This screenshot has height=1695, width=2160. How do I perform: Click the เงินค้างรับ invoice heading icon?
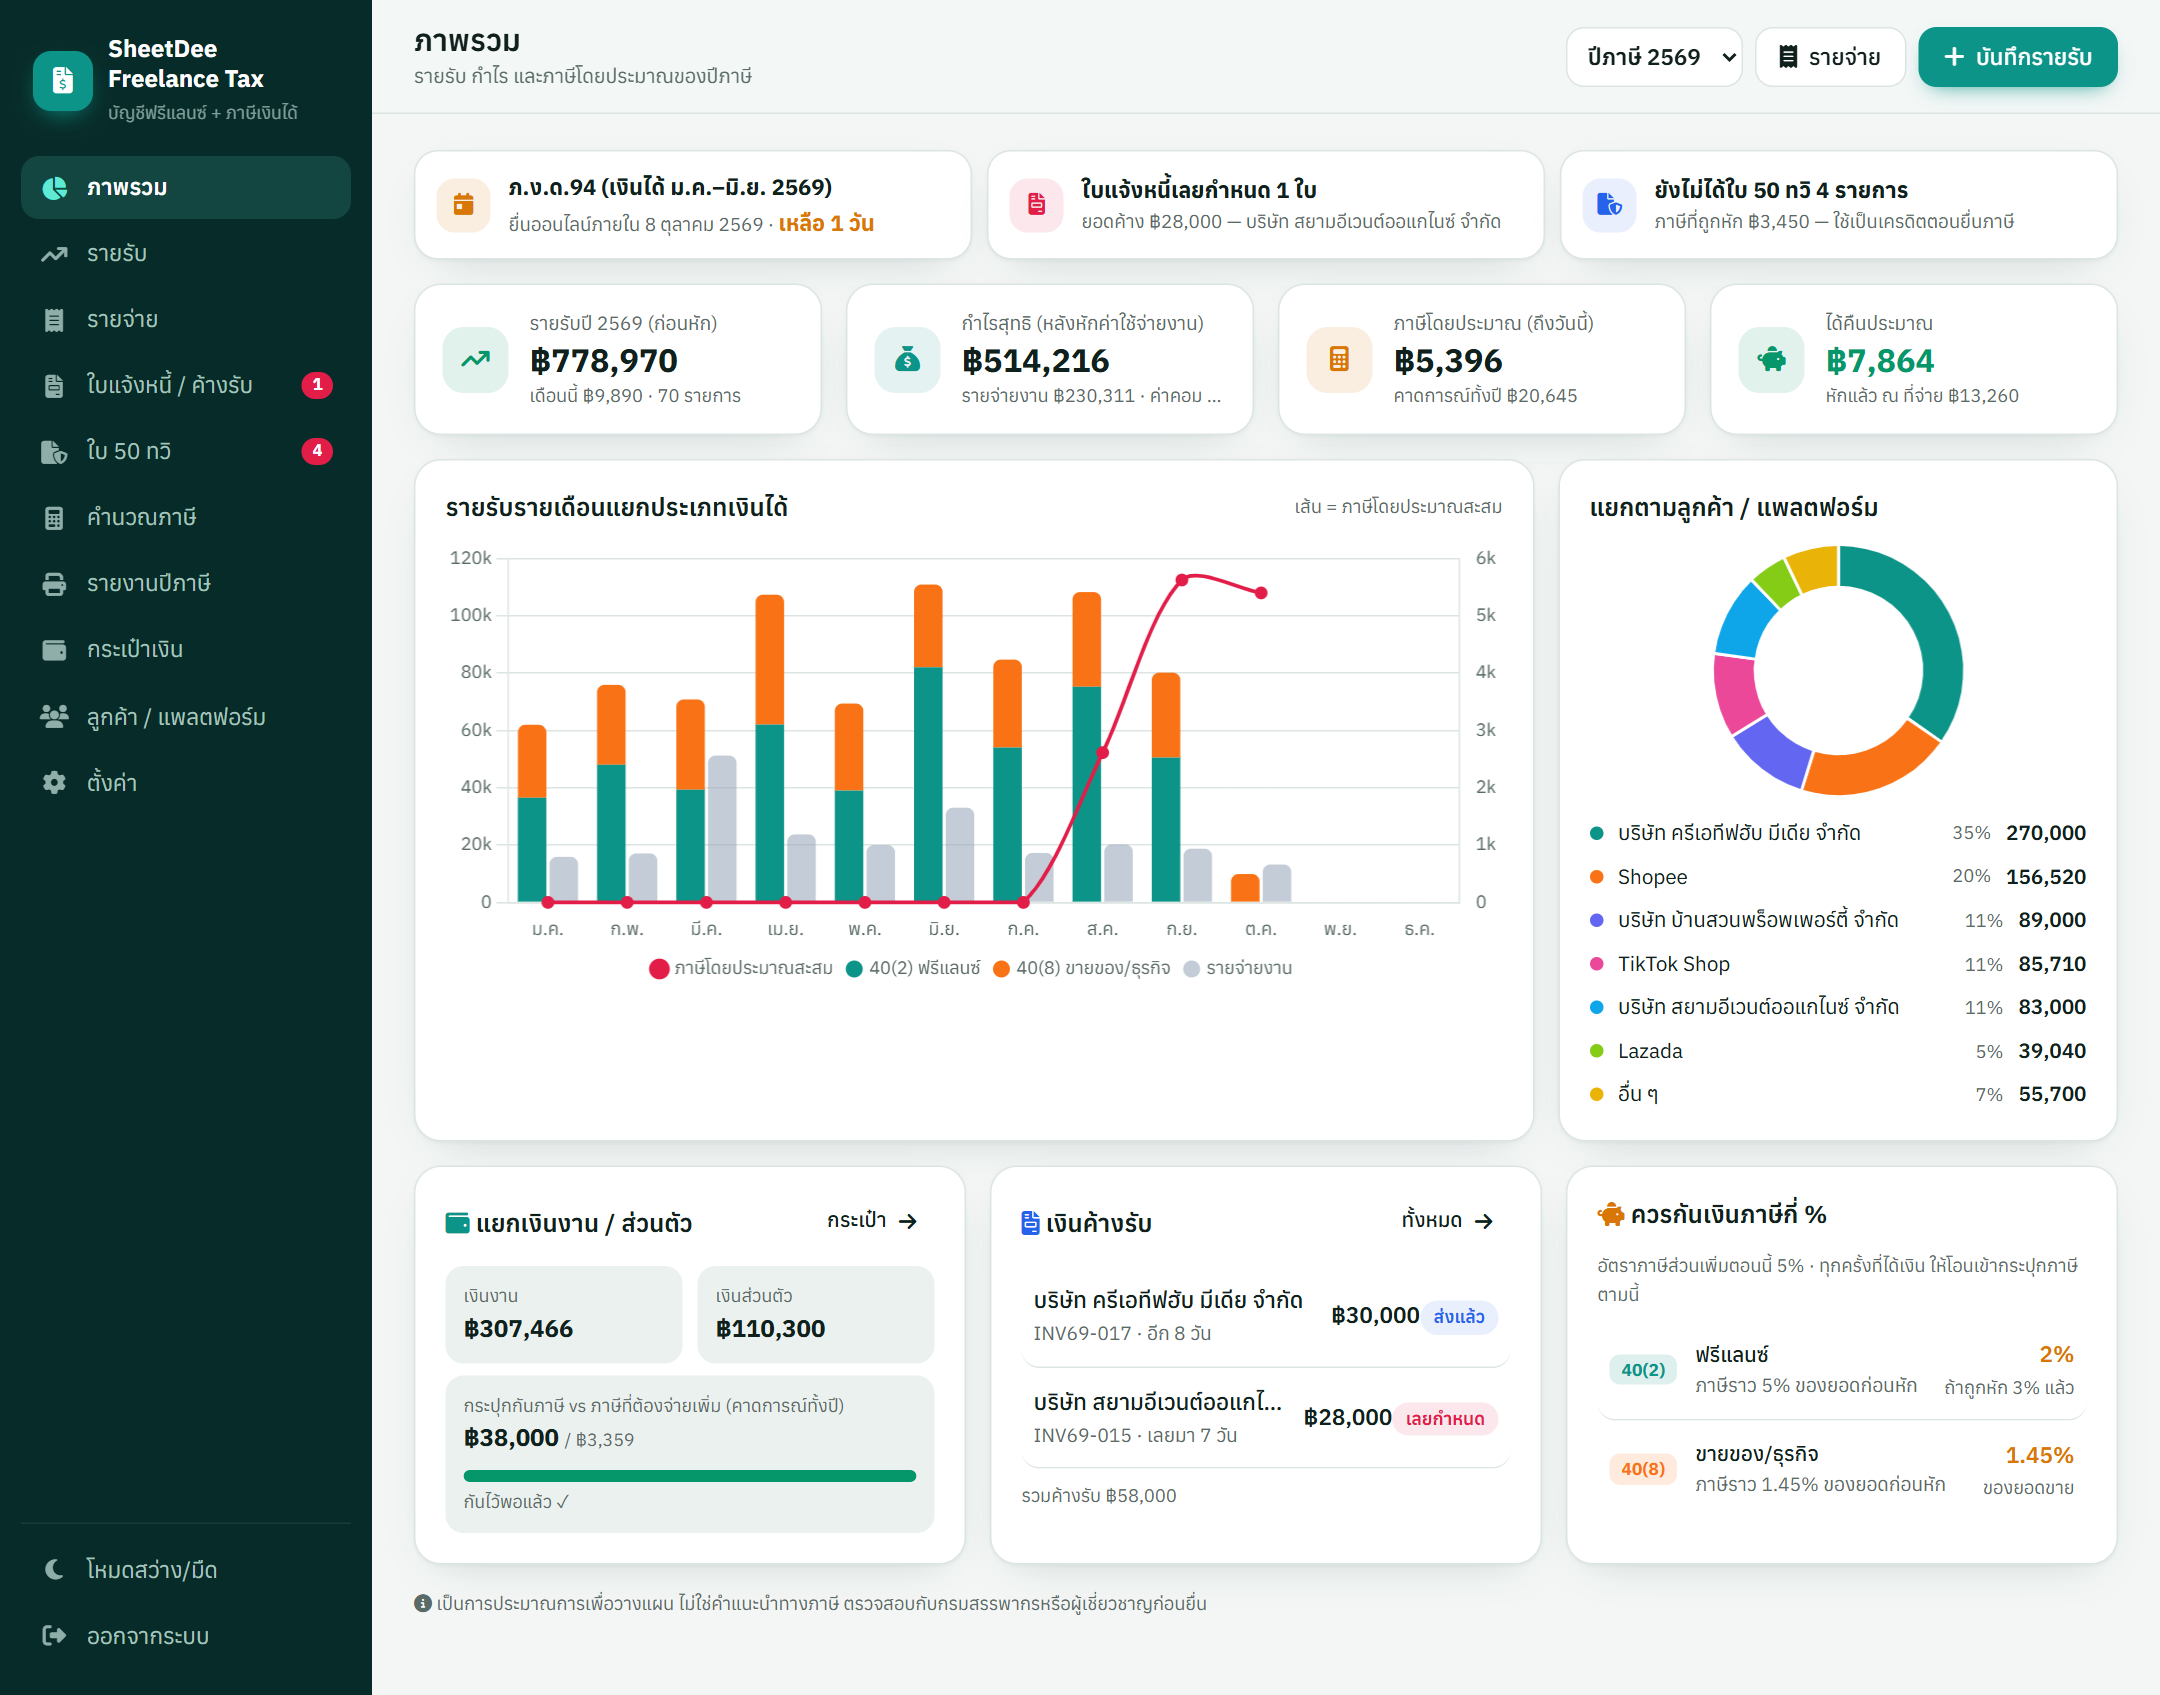(x=1030, y=1223)
